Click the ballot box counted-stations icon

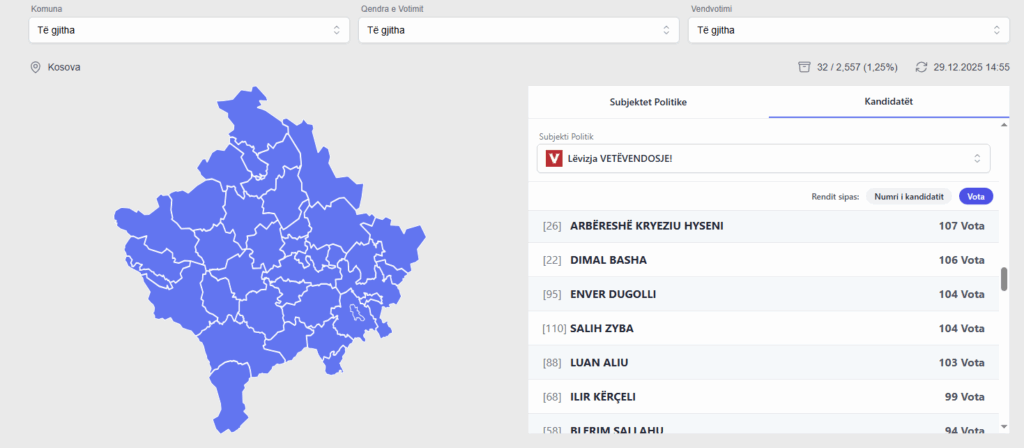click(x=802, y=67)
